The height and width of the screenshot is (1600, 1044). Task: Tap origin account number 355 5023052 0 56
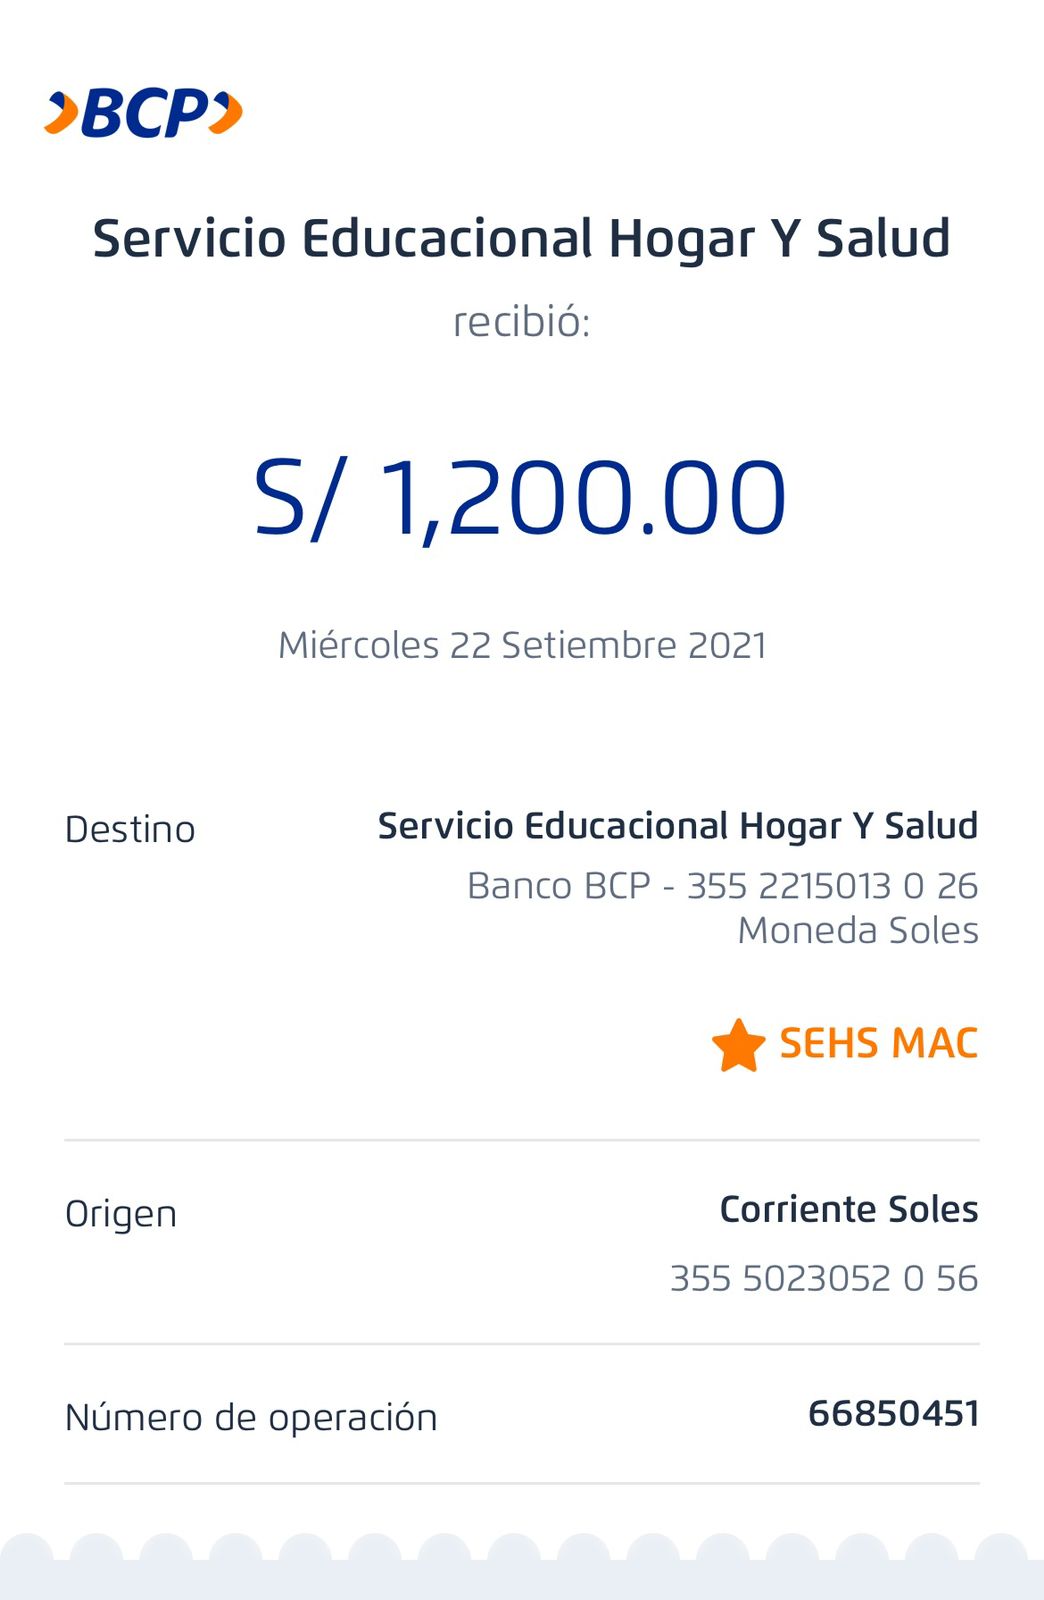pyautogui.click(x=823, y=1279)
